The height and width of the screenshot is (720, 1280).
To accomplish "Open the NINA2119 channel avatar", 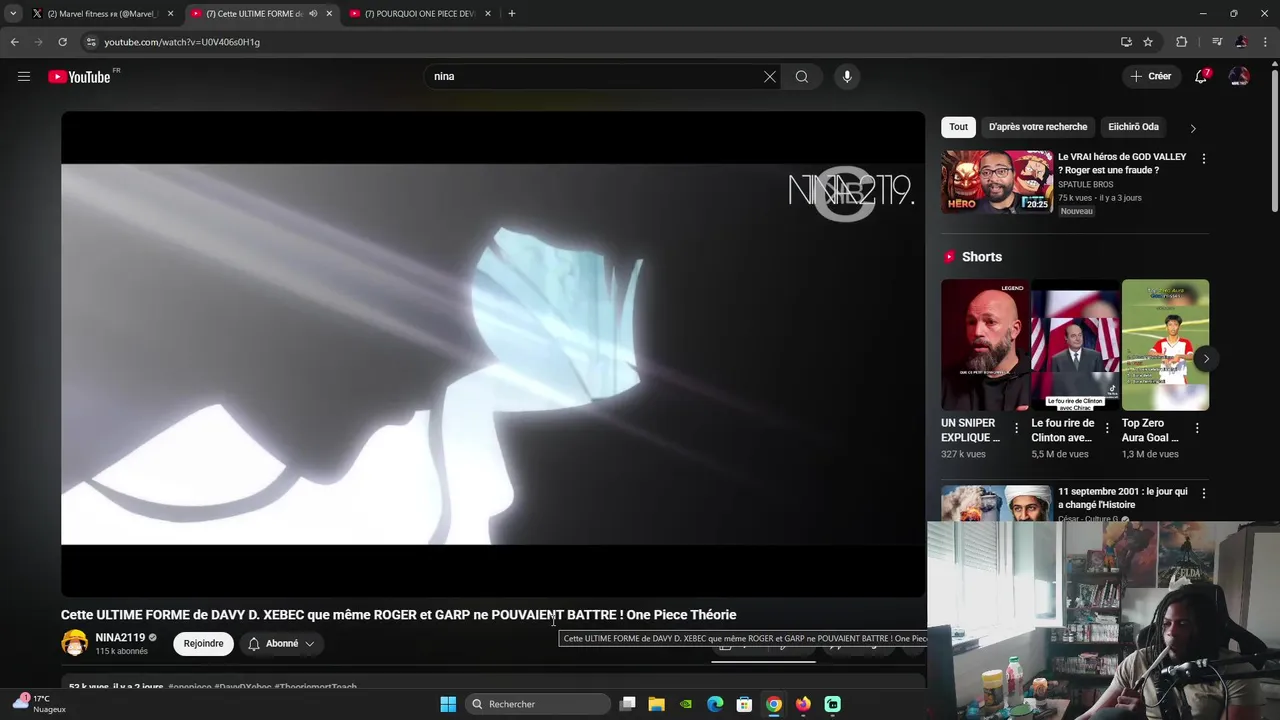I will 75,643.
